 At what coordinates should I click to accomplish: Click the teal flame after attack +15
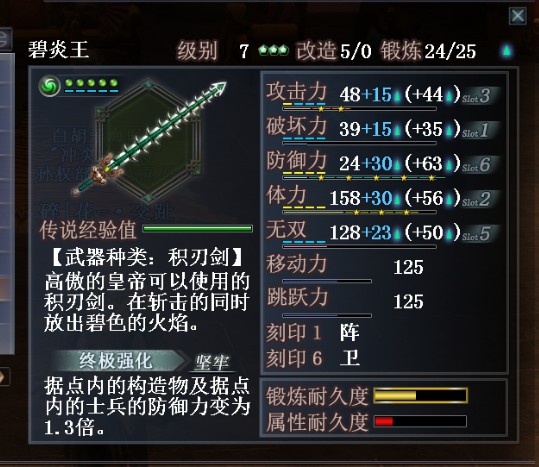point(397,96)
